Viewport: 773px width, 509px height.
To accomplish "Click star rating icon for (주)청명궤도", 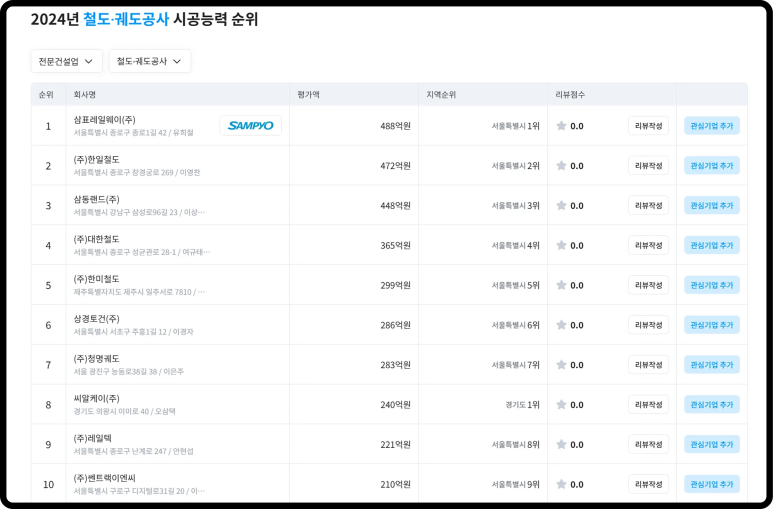I will pyautogui.click(x=561, y=365).
